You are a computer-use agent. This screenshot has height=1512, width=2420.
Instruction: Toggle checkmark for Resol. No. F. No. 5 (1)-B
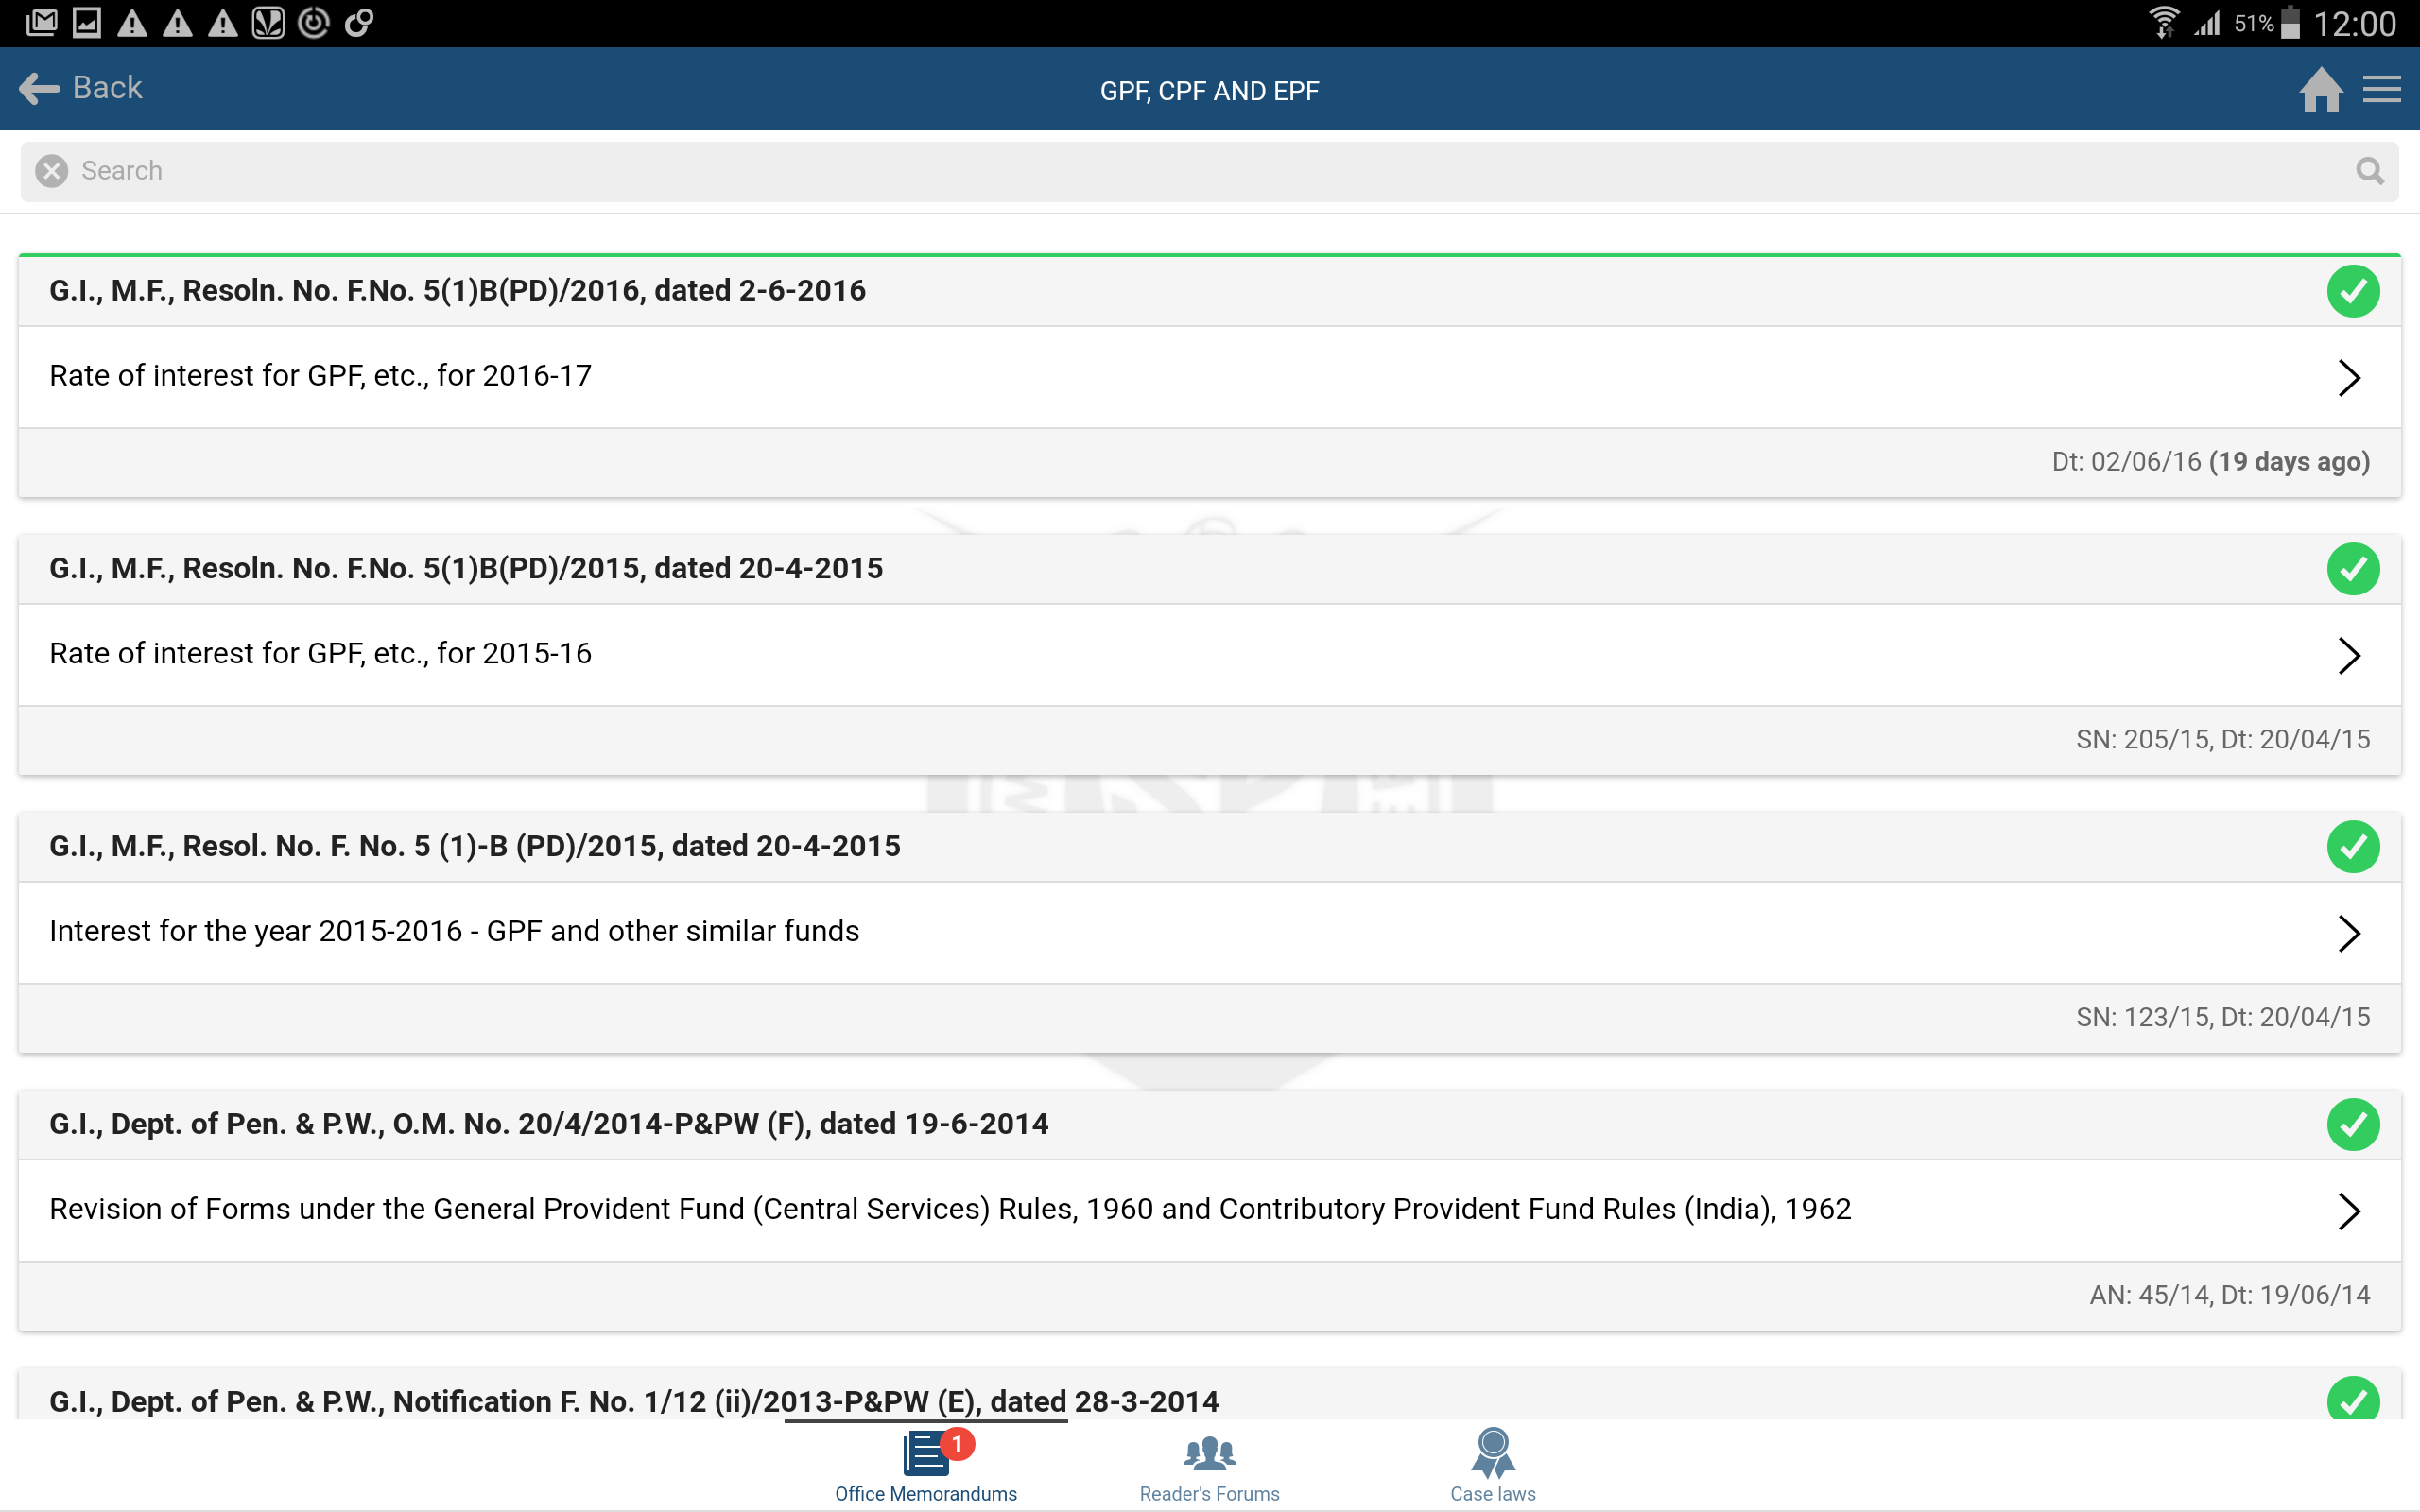coord(2353,847)
